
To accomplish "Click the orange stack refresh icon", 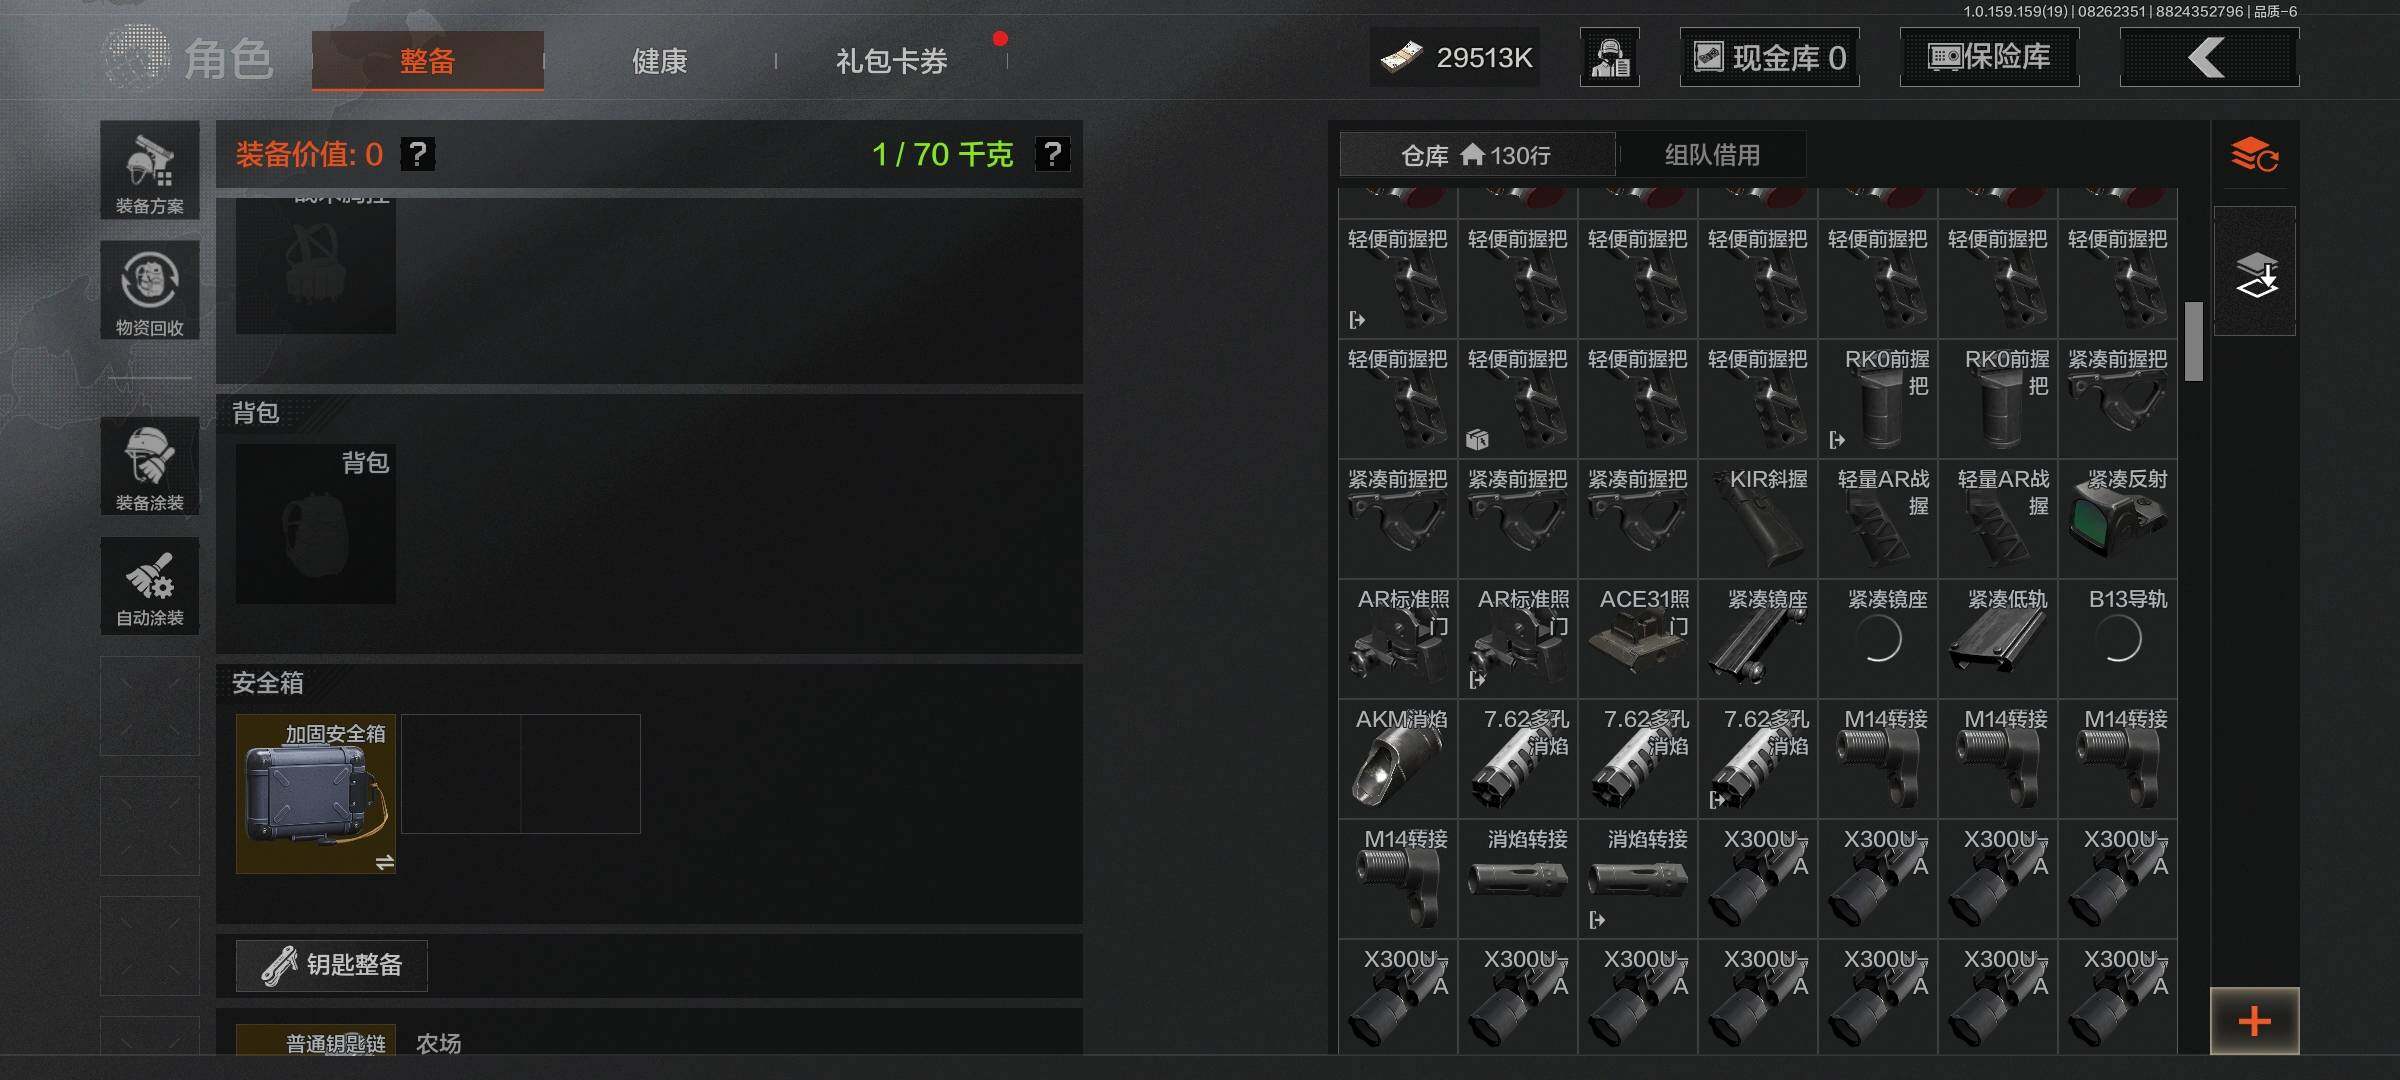I will (x=2254, y=155).
